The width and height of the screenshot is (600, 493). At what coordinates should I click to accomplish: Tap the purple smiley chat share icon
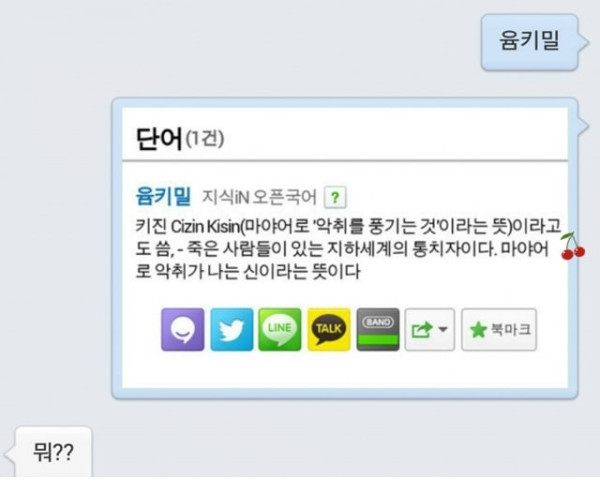pos(183,330)
